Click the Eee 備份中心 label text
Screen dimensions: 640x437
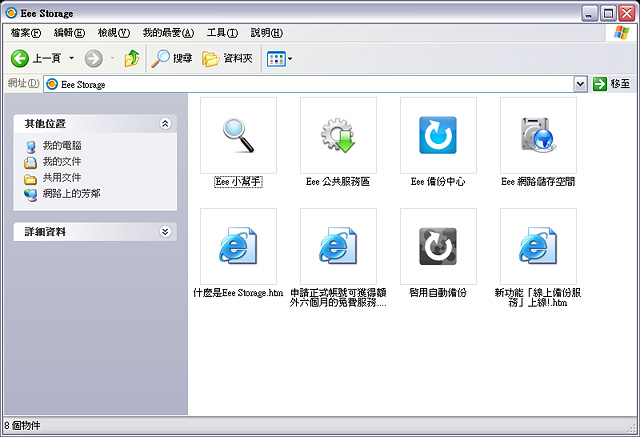click(x=438, y=182)
